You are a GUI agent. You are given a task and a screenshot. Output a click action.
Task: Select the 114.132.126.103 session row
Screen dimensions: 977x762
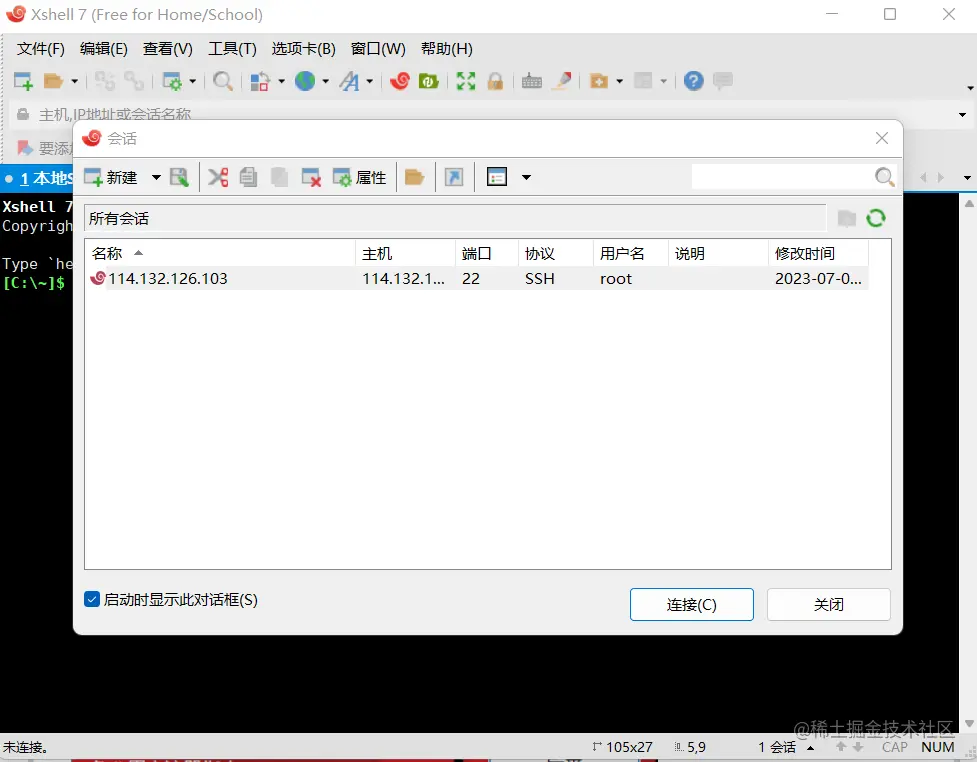477,279
